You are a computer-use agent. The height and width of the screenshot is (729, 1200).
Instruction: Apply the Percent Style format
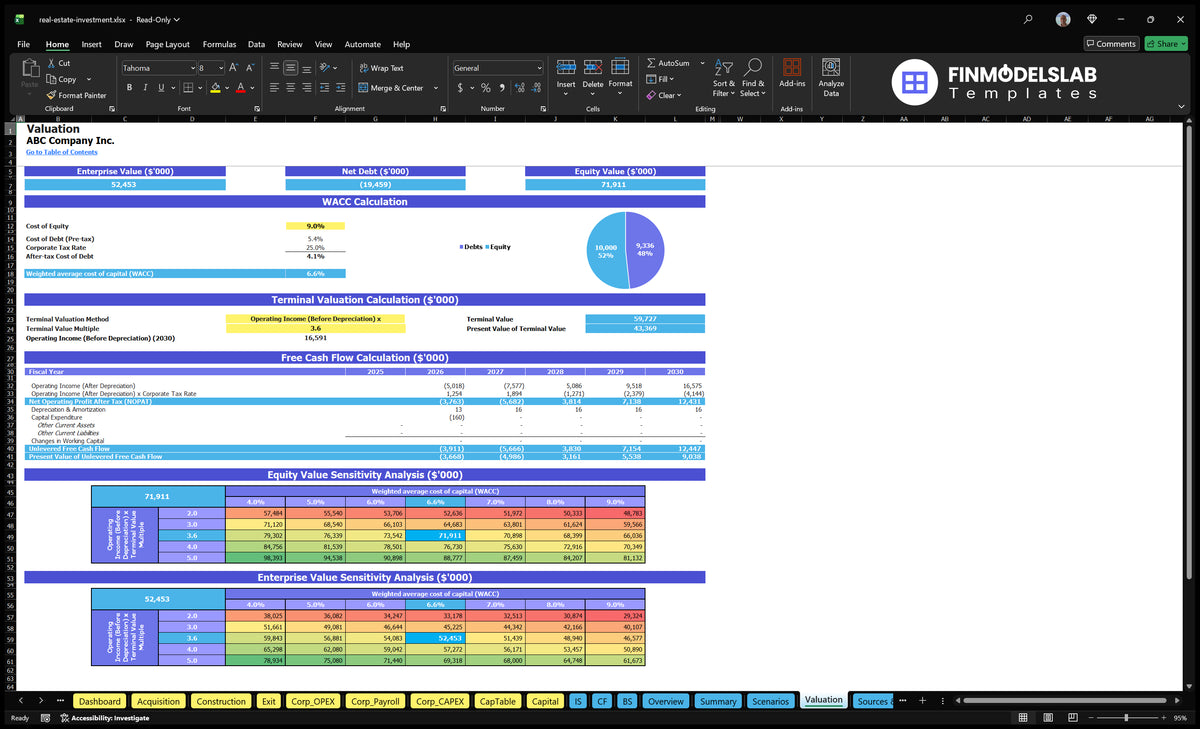[x=486, y=88]
